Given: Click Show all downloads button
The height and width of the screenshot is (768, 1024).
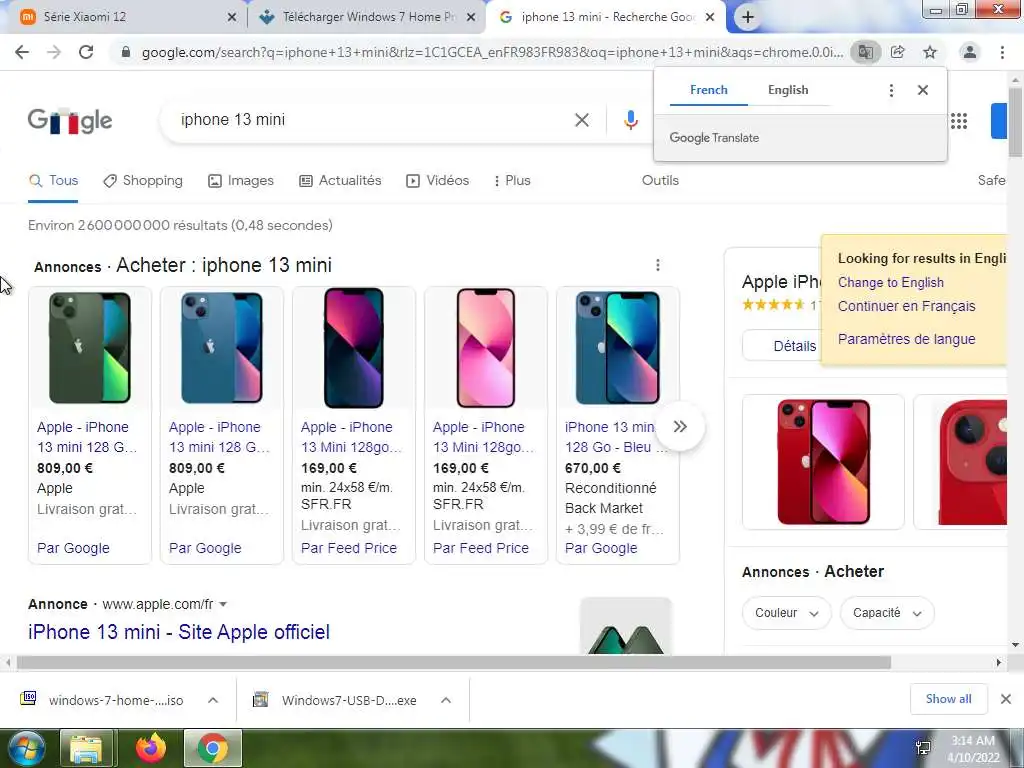Looking at the screenshot, I should [x=948, y=699].
